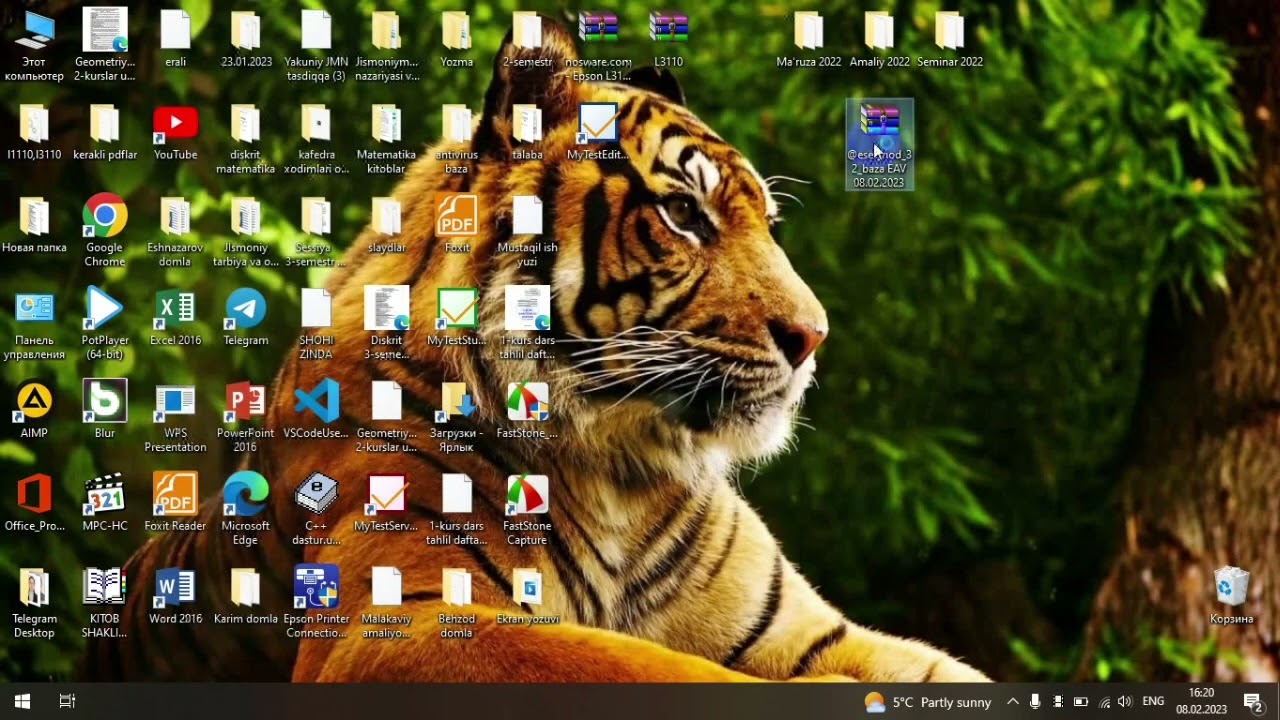The image size is (1280, 720).
Task: Select the kerakli pdflar folder
Action: (x=104, y=132)
